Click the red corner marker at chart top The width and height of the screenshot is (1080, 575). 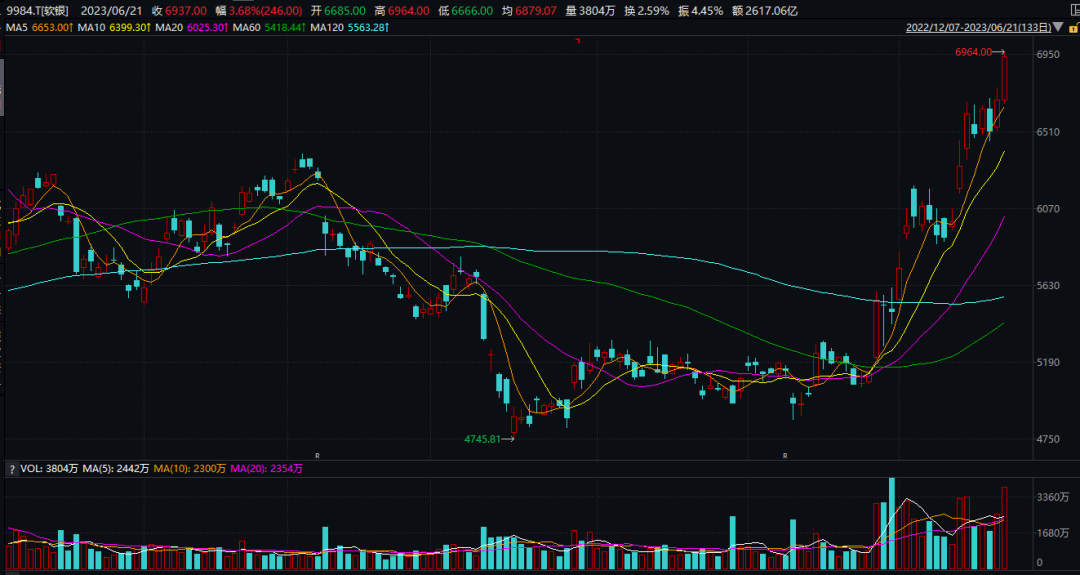pos(578,41)
